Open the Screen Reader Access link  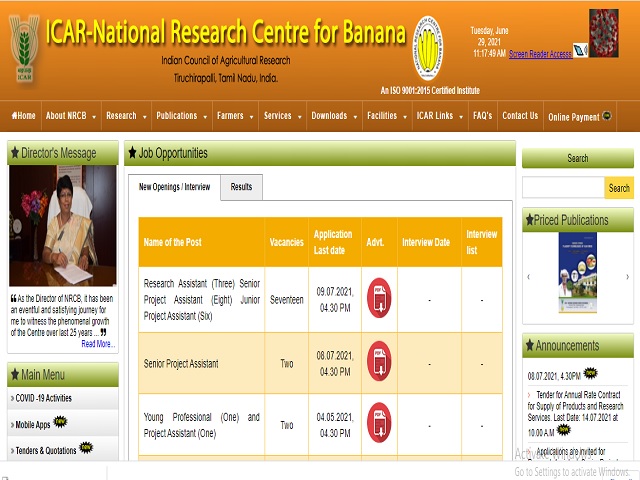pos(540,54)
